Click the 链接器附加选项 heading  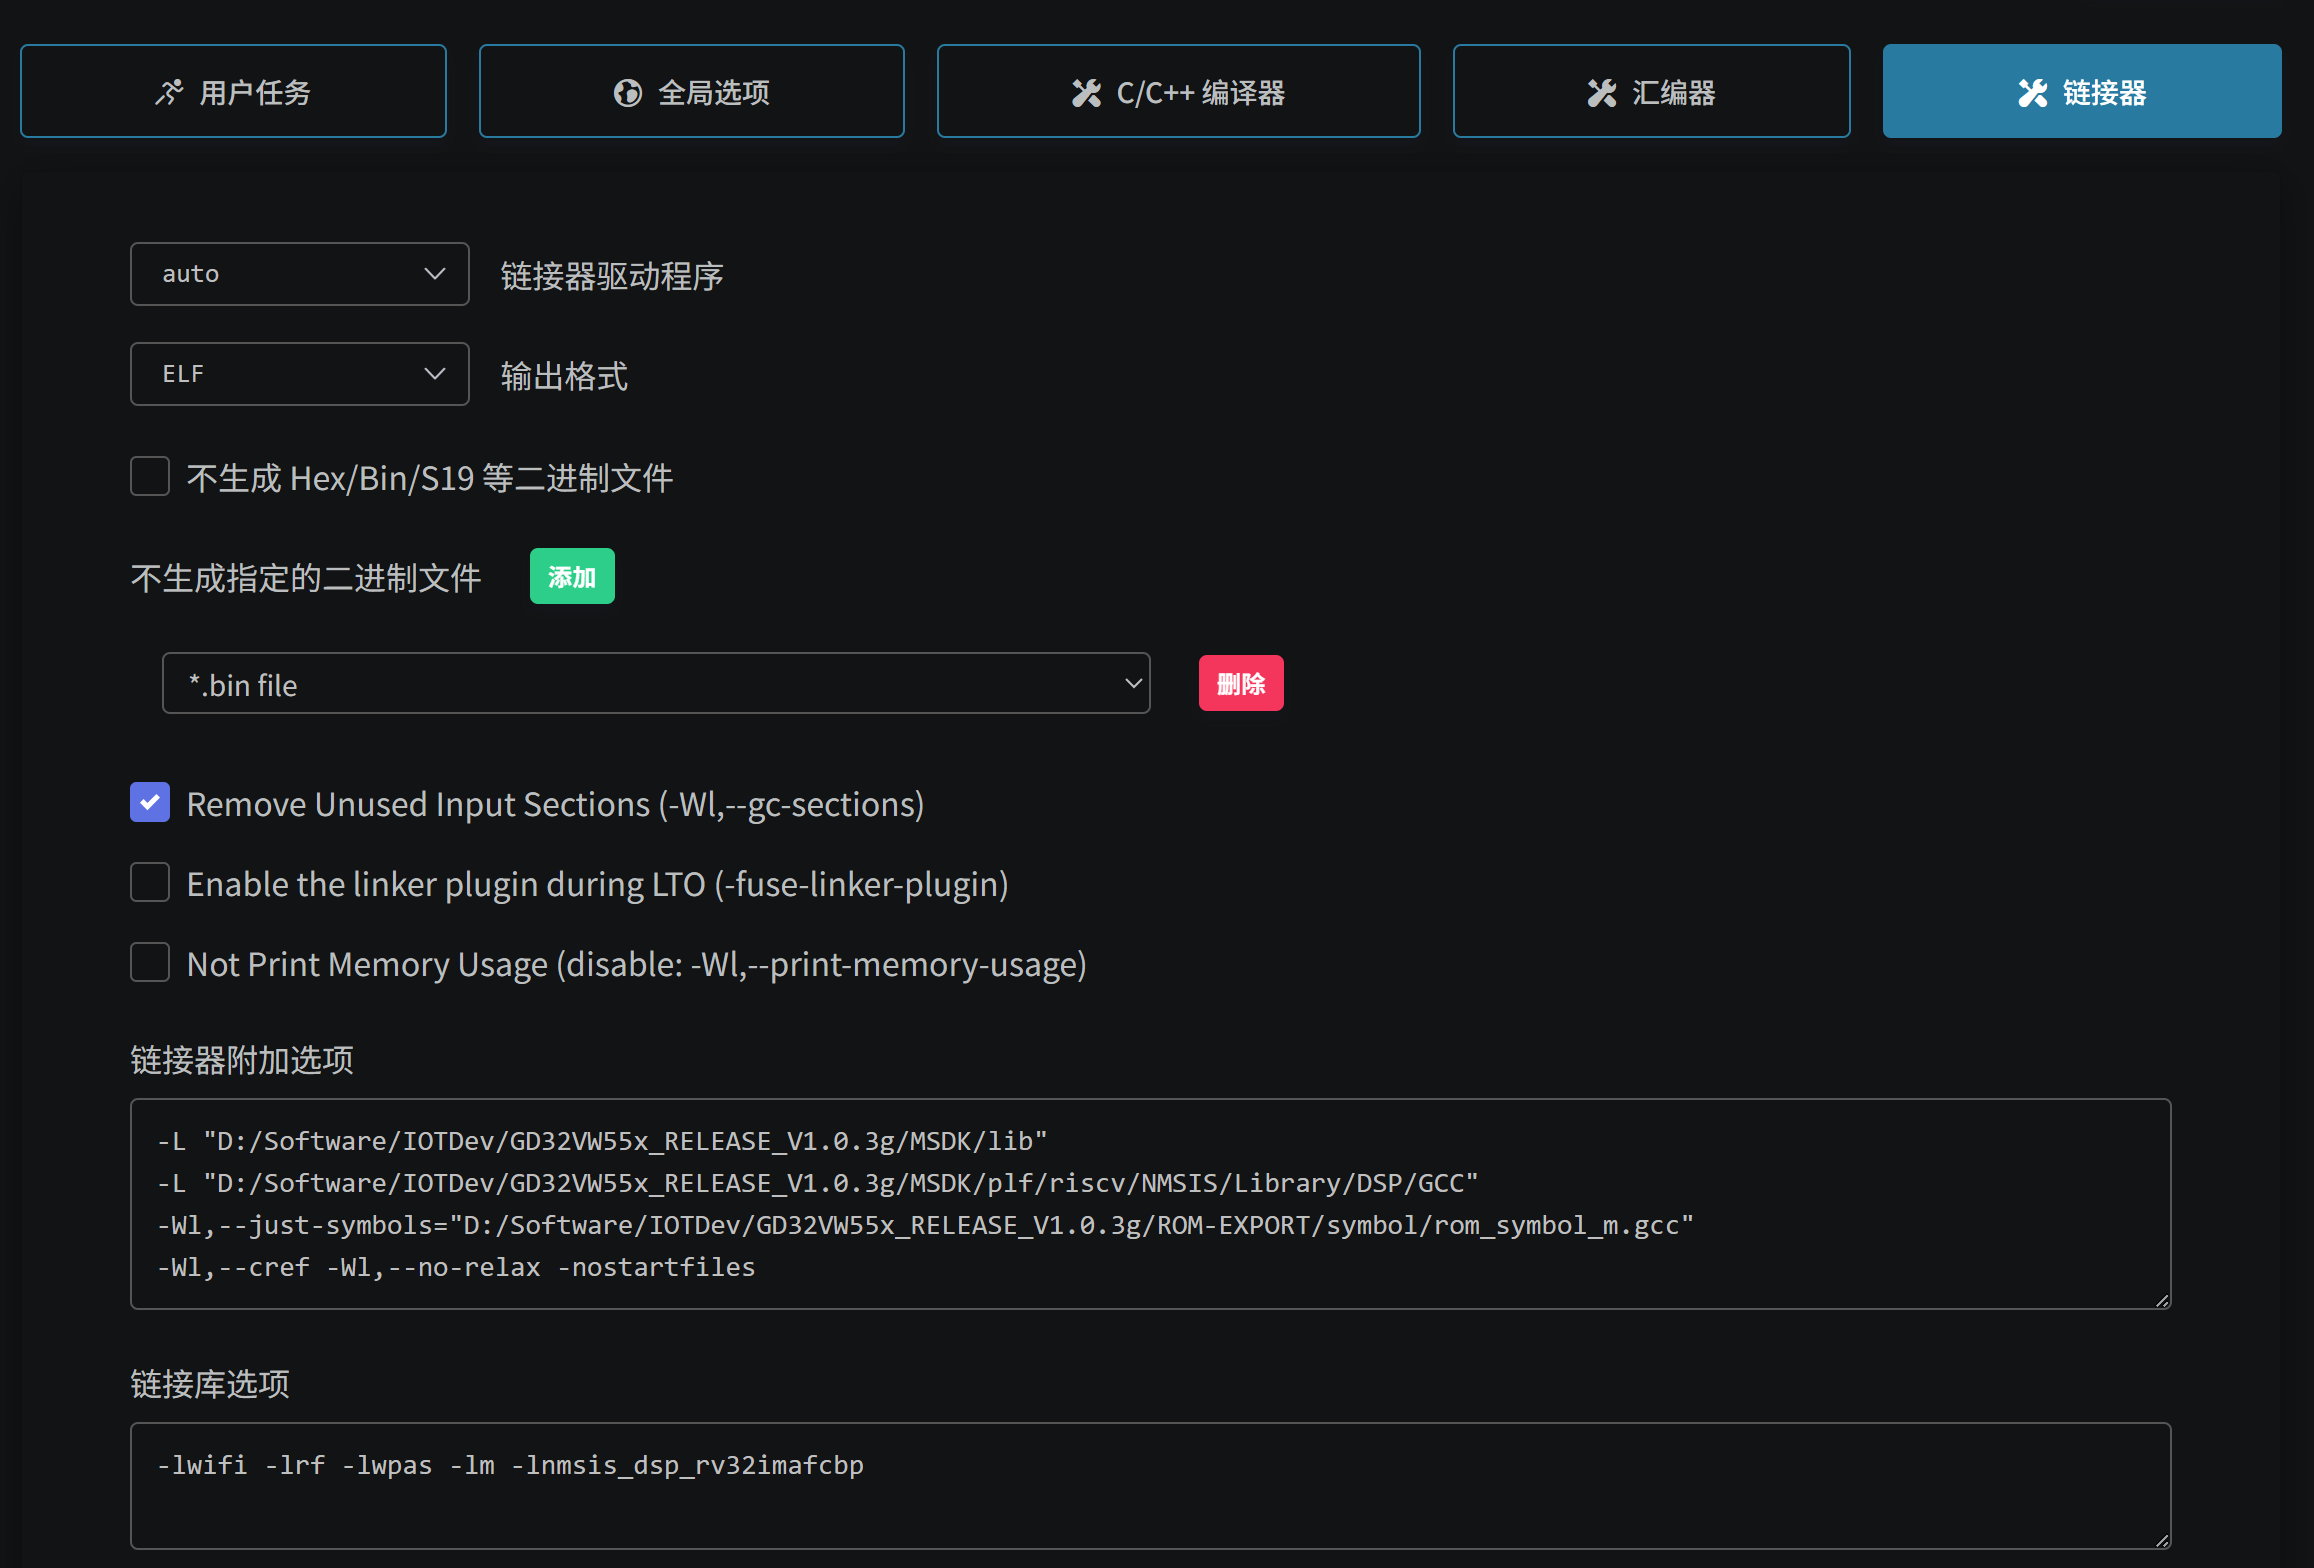[242, 1060]
